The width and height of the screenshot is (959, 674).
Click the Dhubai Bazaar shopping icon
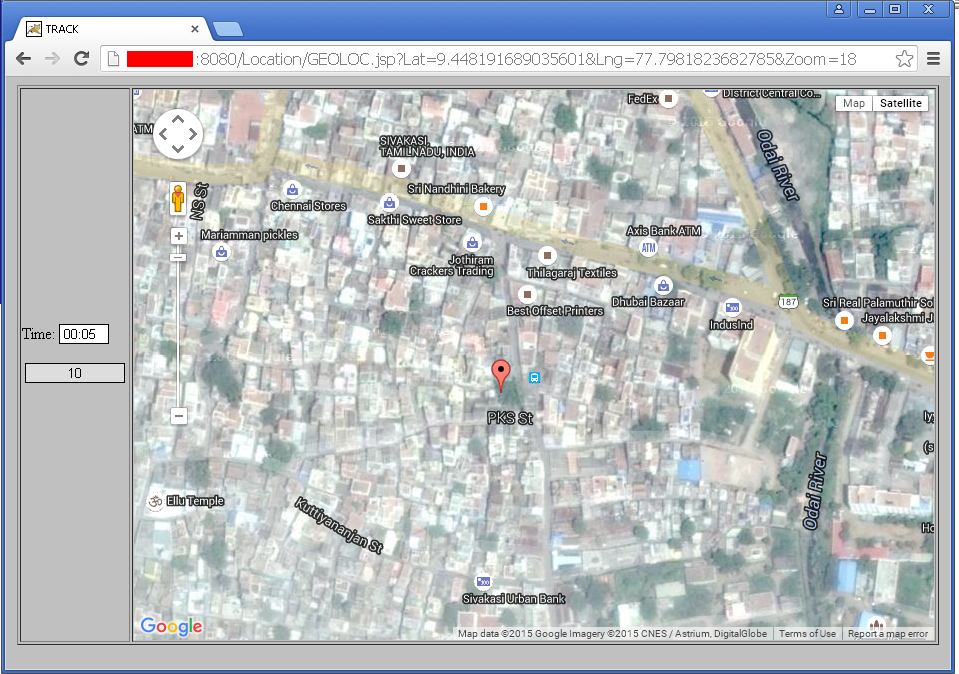pos(663,285)
